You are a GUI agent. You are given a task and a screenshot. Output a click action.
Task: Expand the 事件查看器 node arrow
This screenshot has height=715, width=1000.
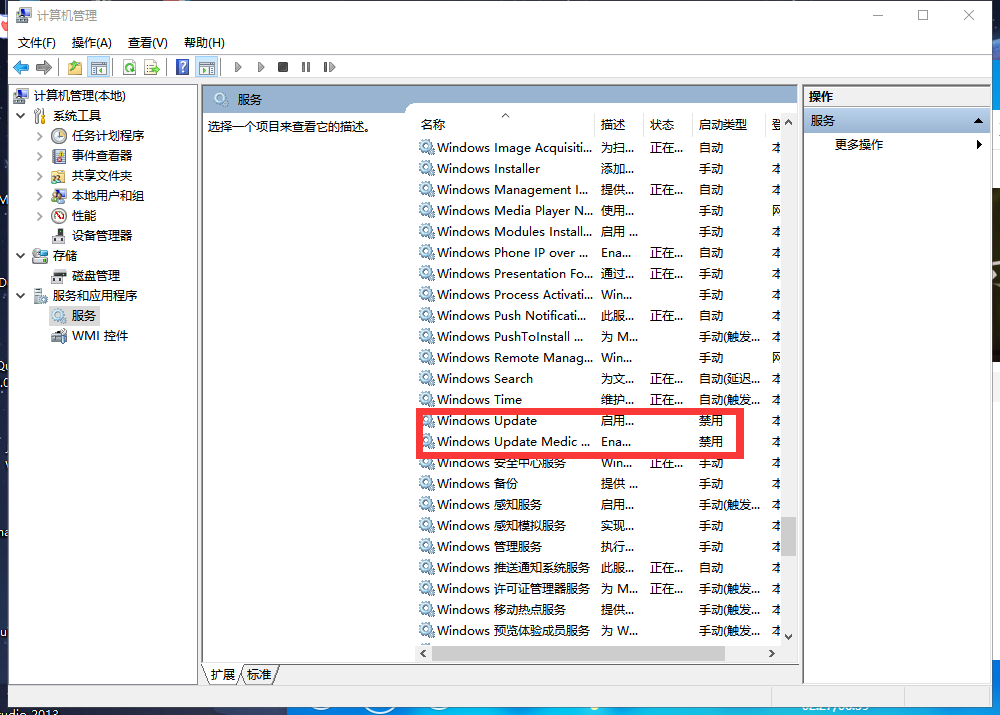[40, 156]
